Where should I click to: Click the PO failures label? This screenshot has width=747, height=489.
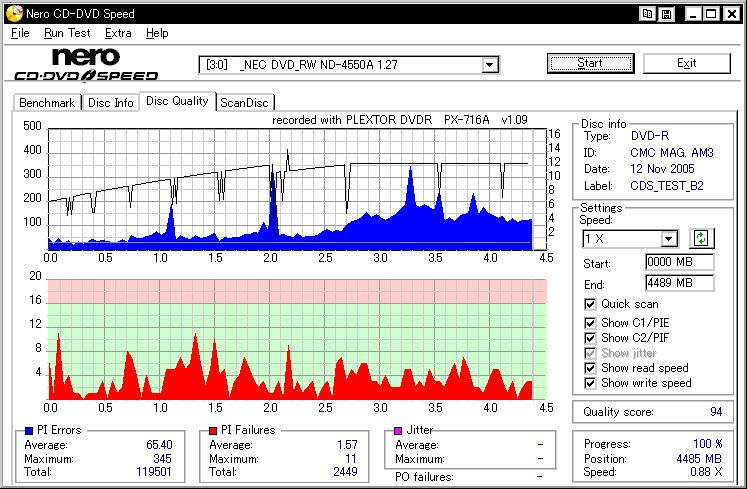(424, 477)
